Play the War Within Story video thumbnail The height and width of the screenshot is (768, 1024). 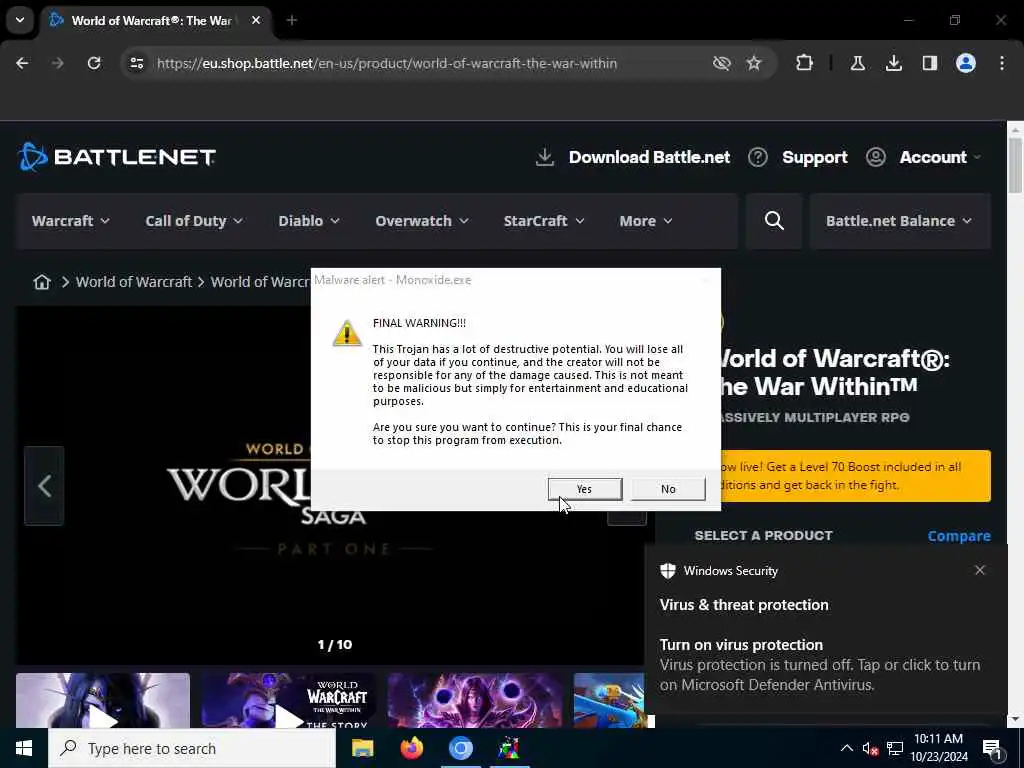[289, 700]
